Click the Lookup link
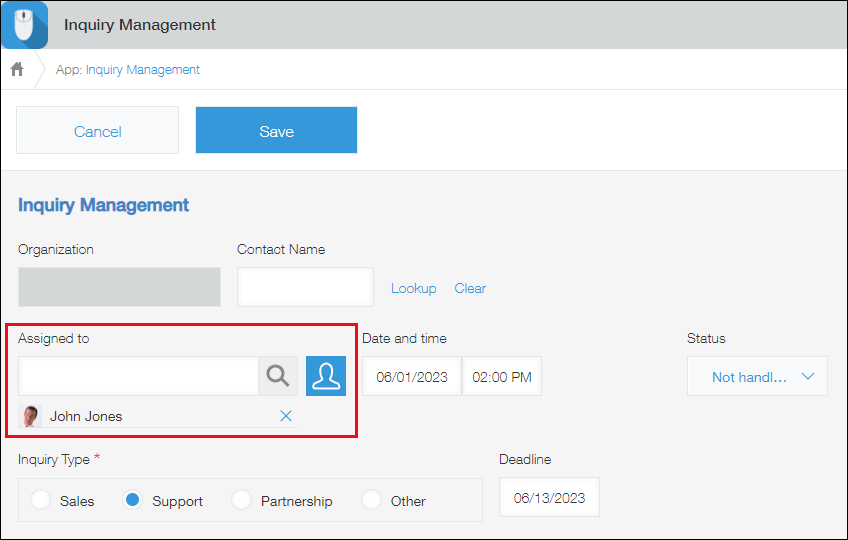The height and width of the screenshot is (540, 848). pyautogui.click(x=413, y=288)
